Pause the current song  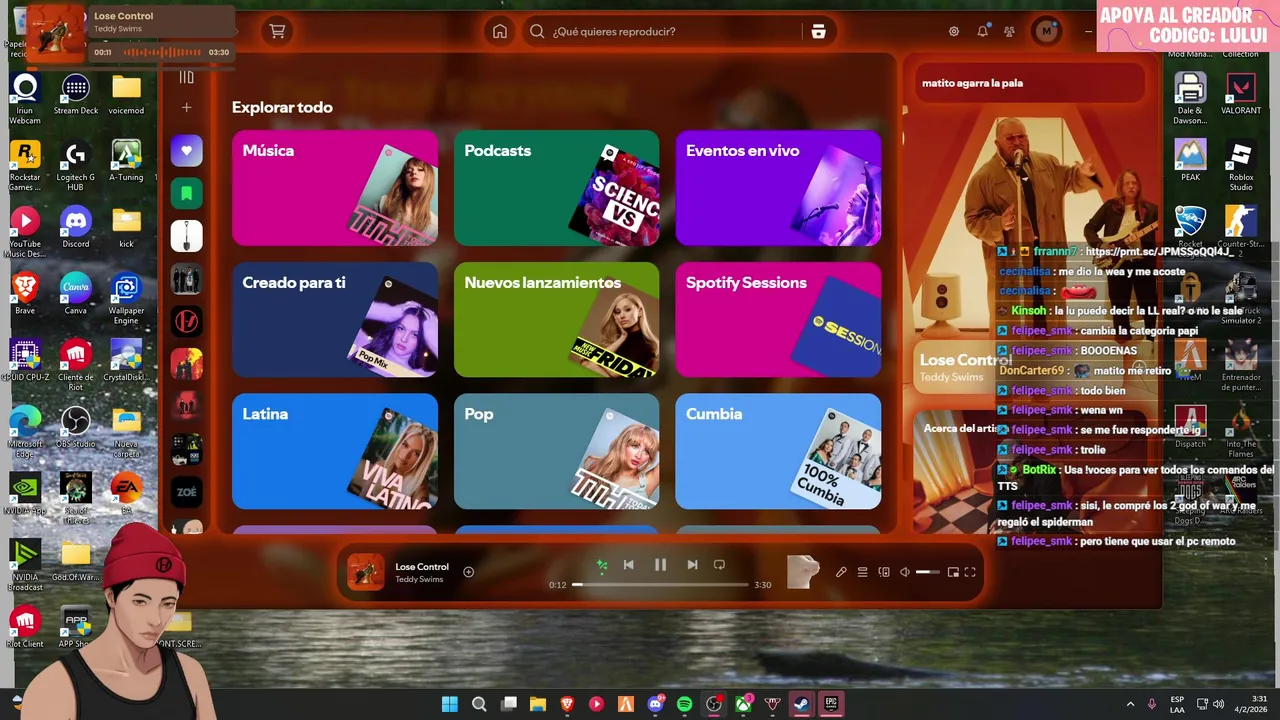coord(660,565)
